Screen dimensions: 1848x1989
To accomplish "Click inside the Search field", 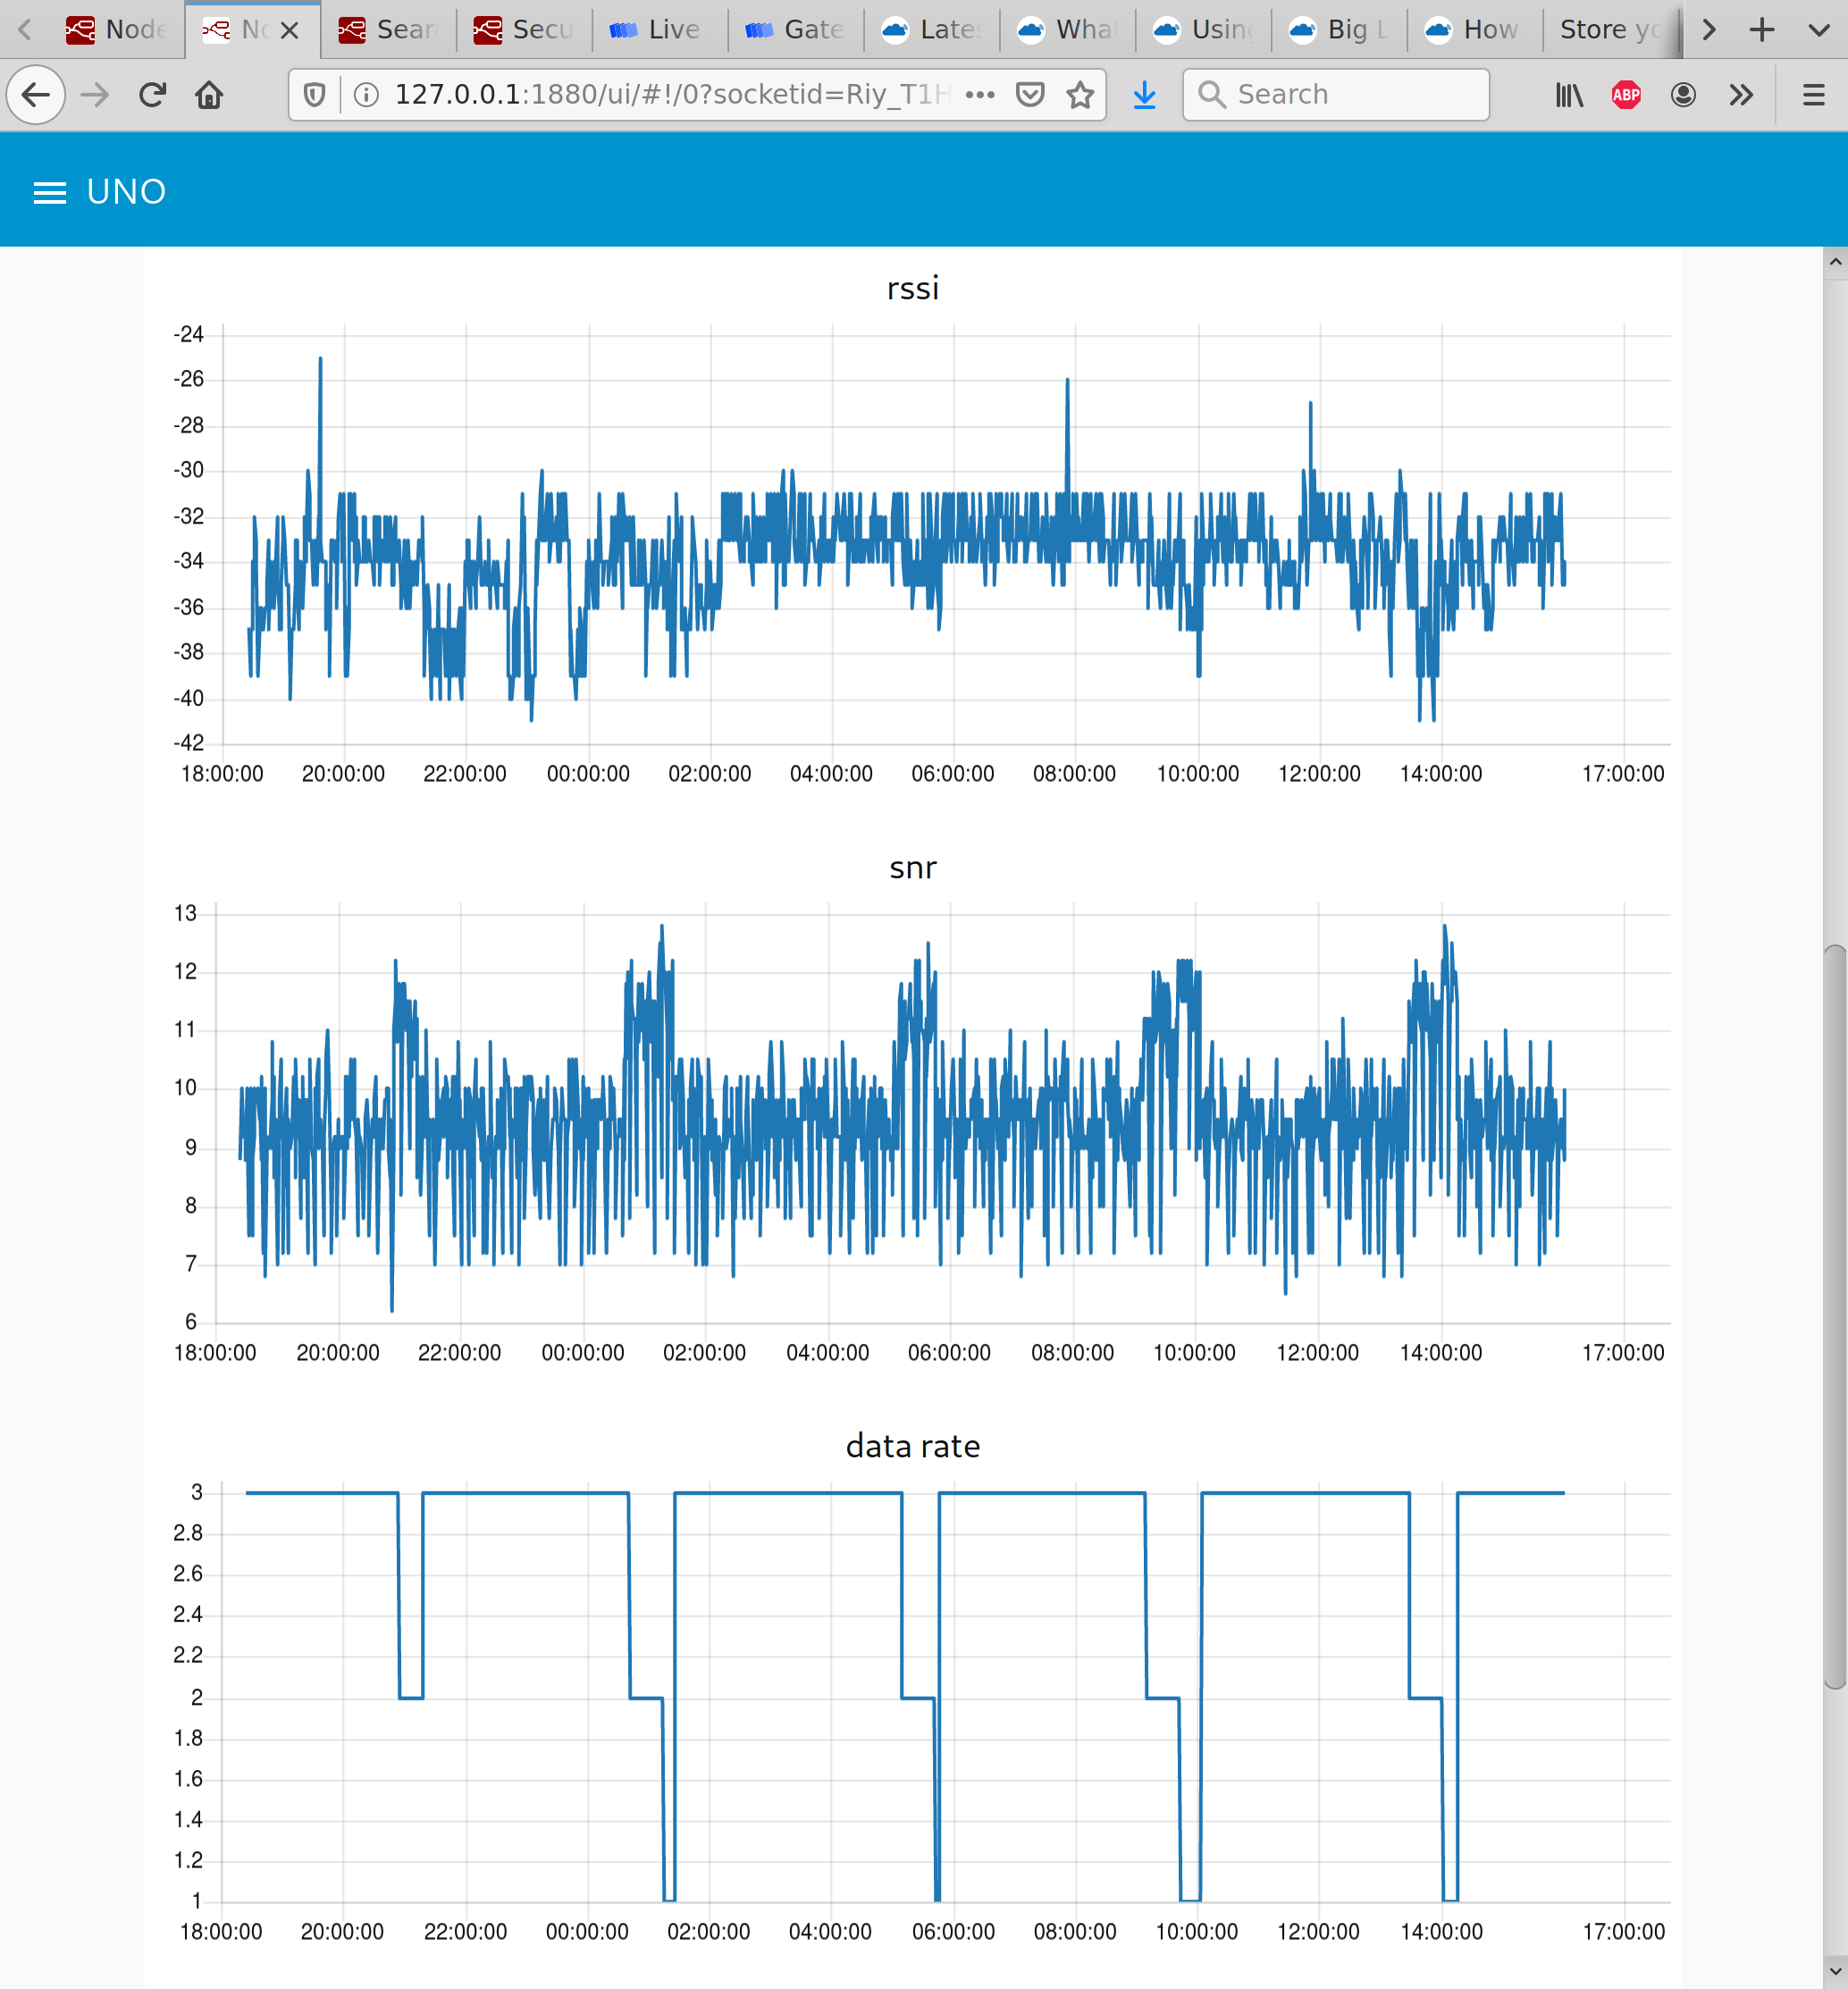I will coord(1335,94).
